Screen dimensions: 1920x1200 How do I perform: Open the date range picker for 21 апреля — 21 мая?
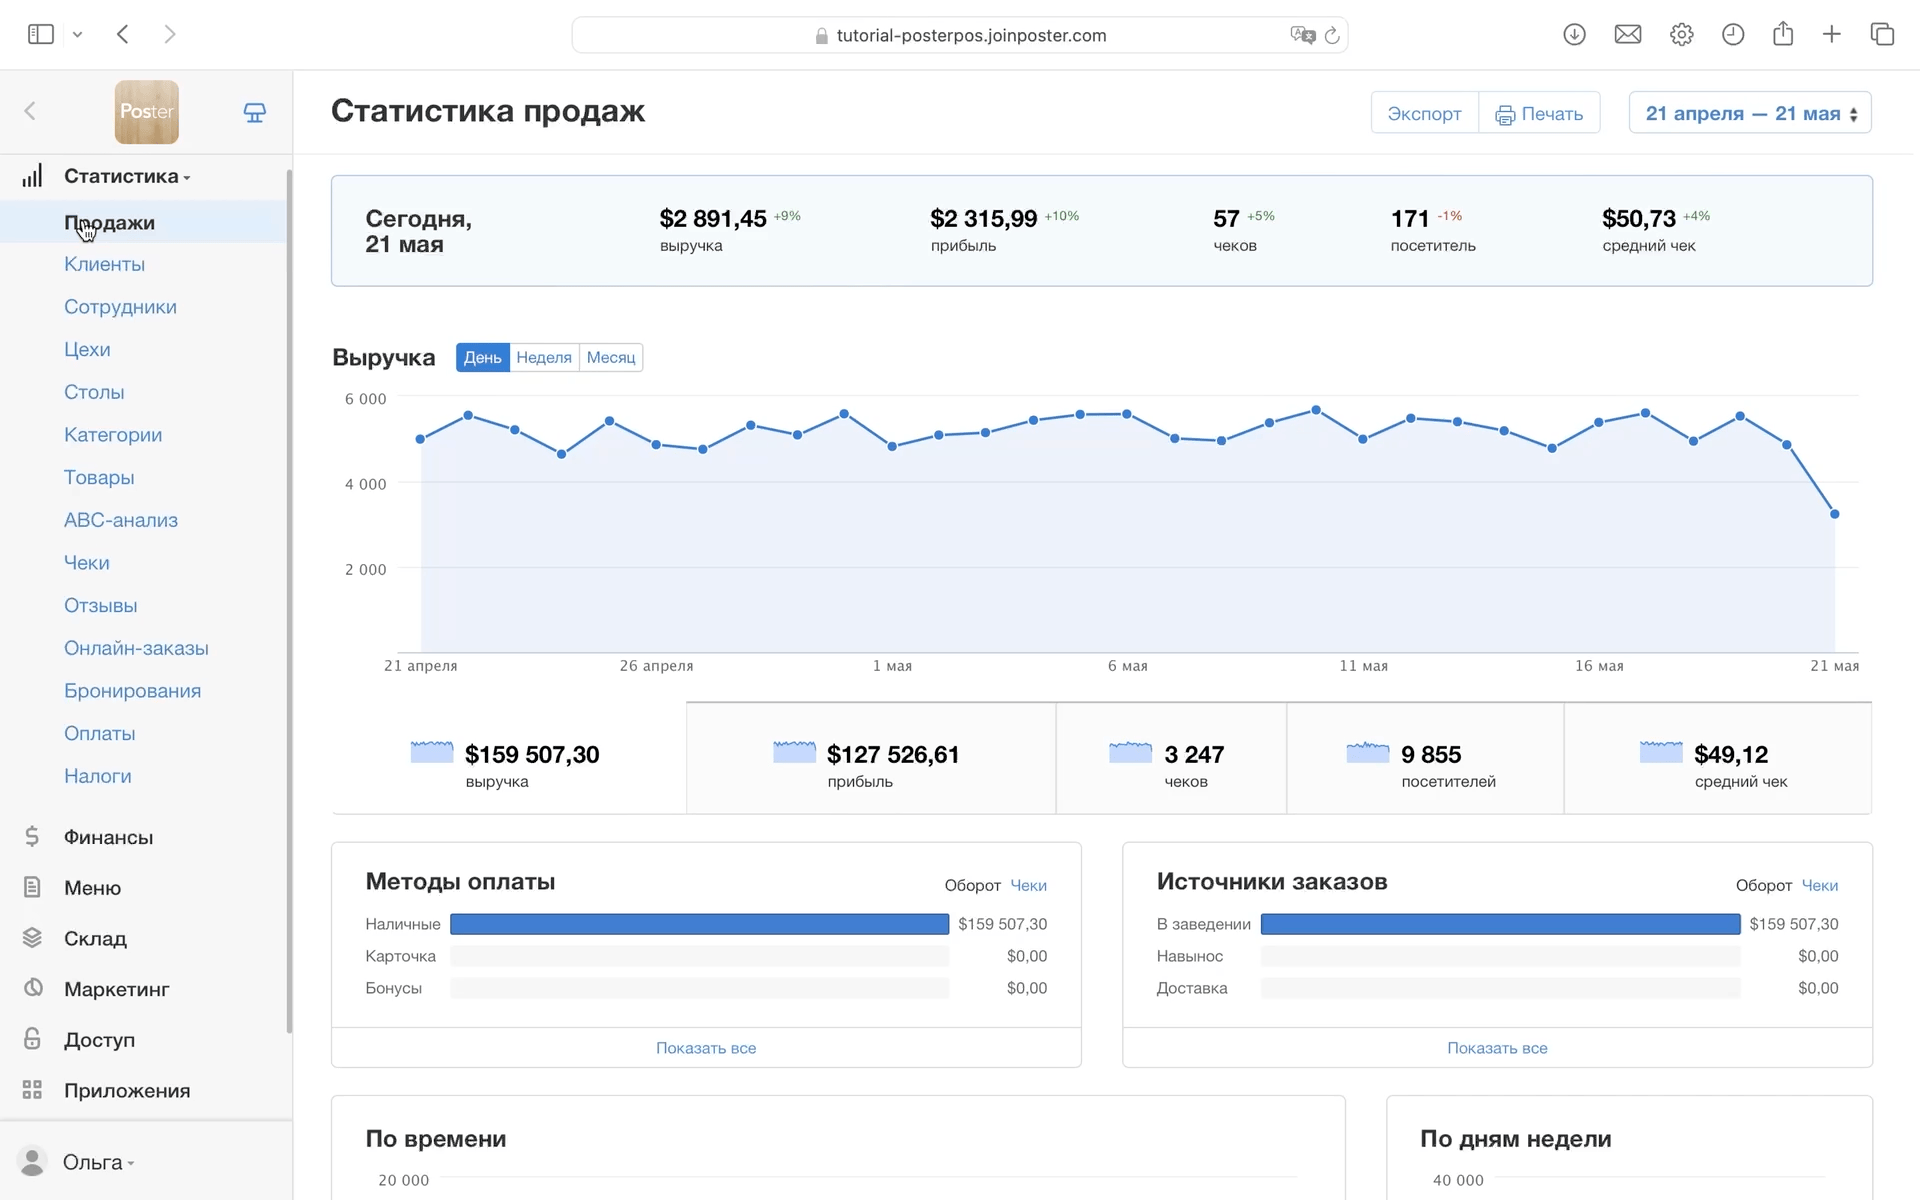1750,113
